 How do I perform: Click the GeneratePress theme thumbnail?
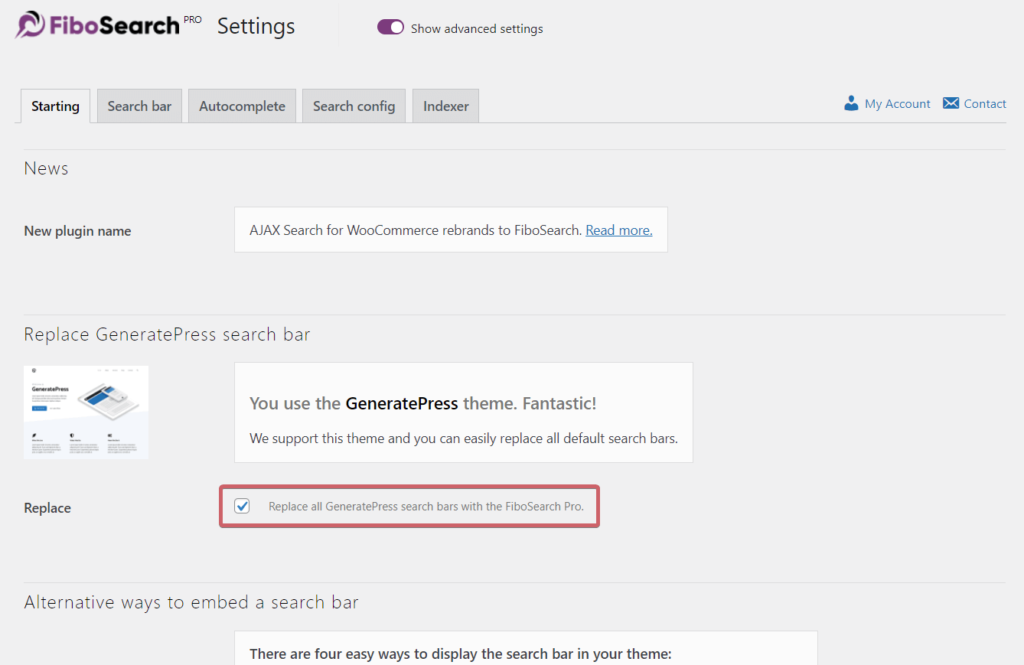86,412
